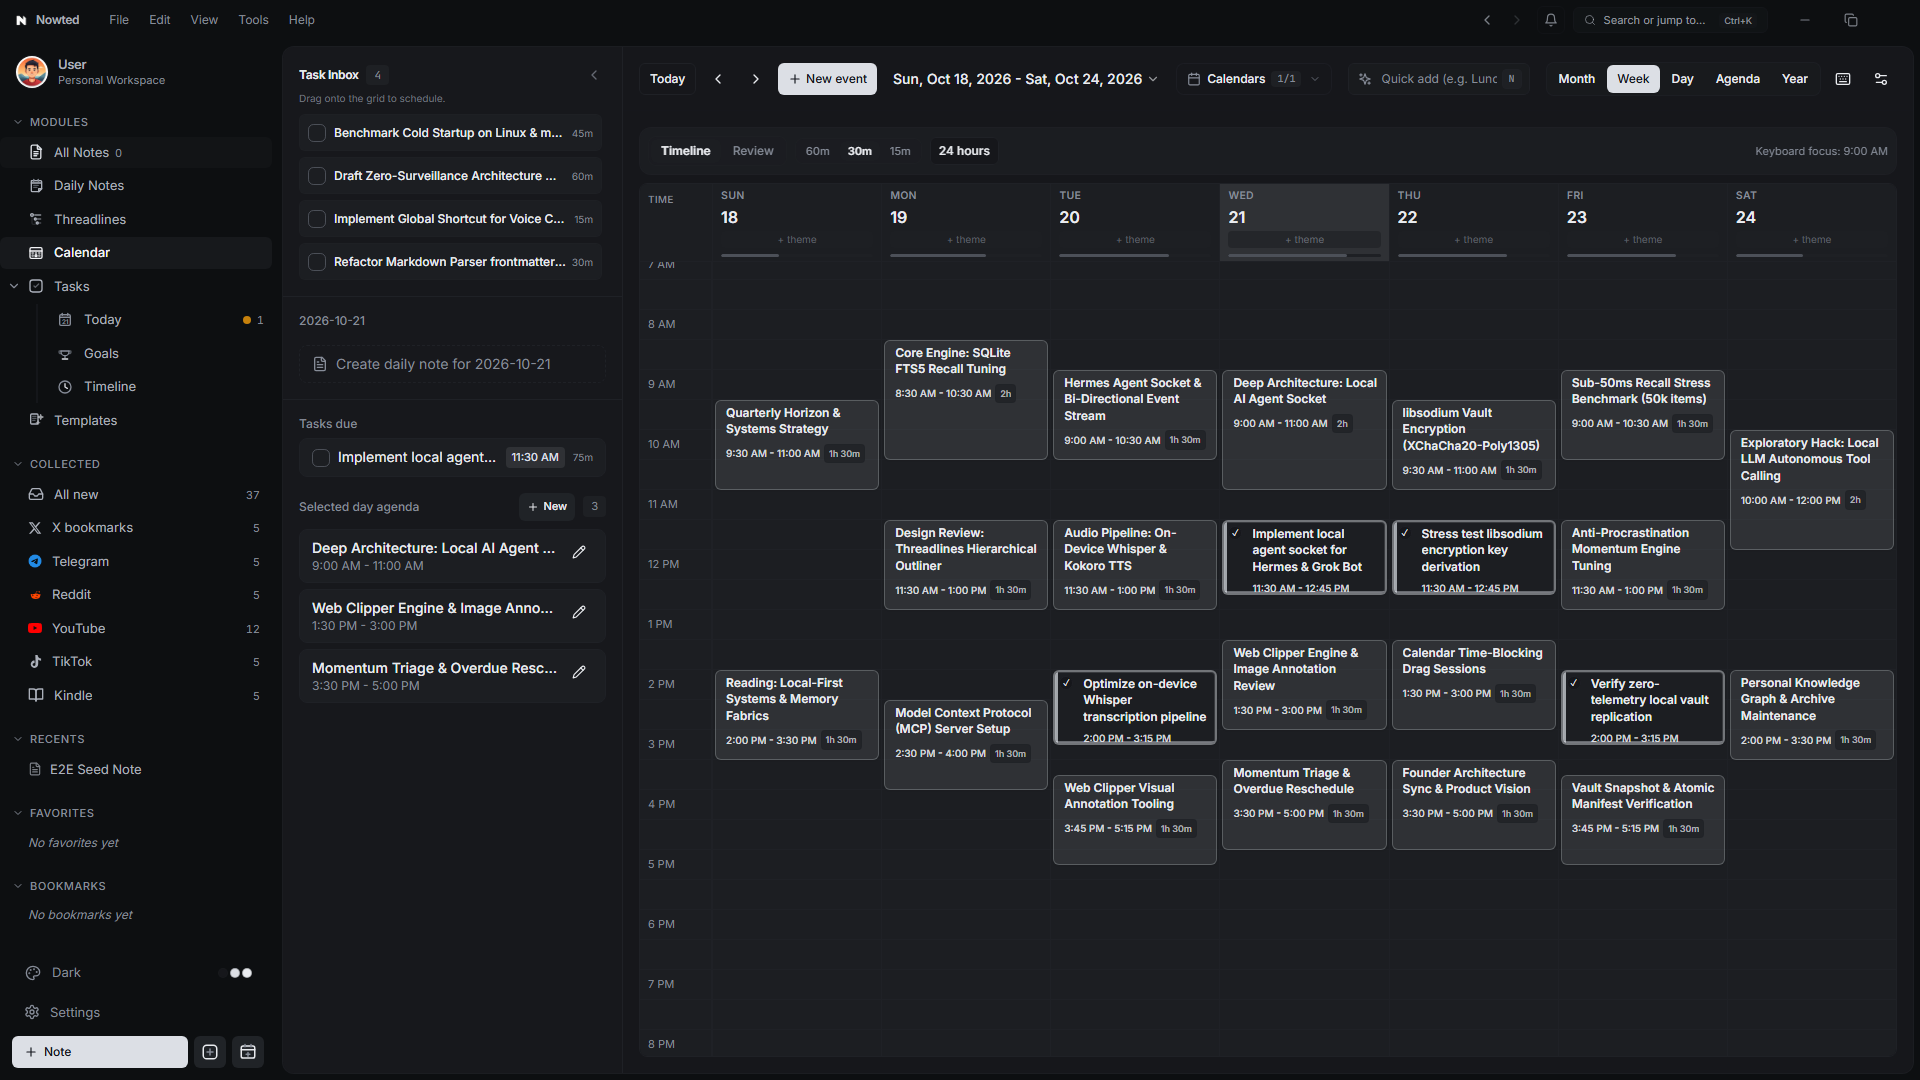The height and width of the screenshot is (1080, 1920).
Task: Click New in Selected day agenda
Action: point(547,507)
